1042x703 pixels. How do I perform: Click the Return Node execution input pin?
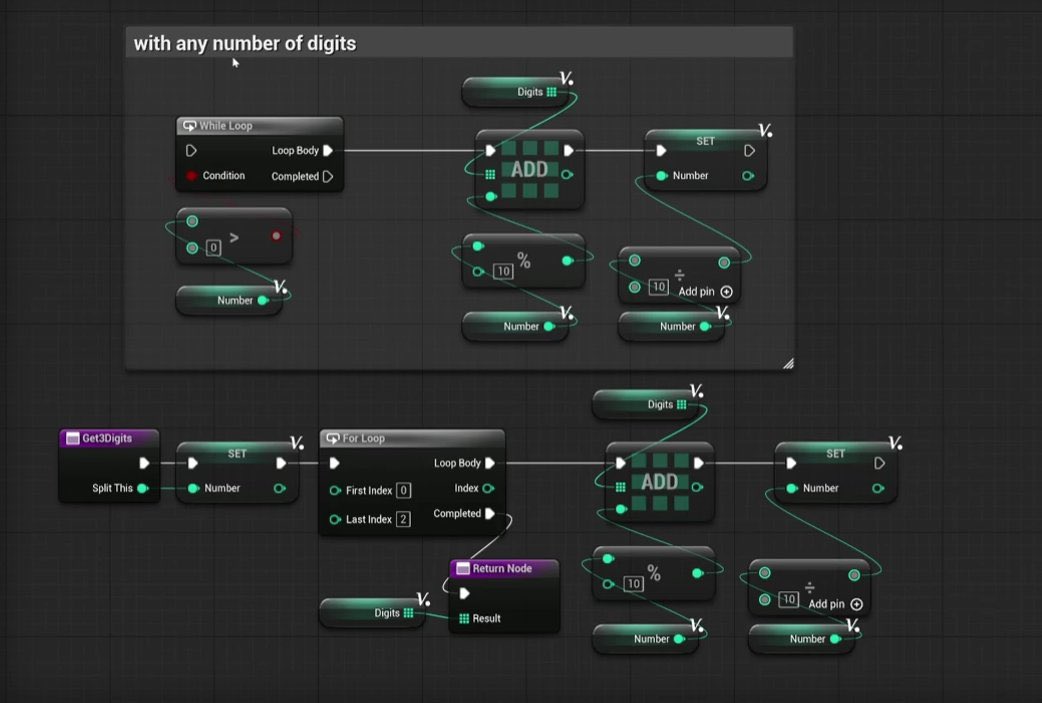pyautogui.click(x=465, y=593)
